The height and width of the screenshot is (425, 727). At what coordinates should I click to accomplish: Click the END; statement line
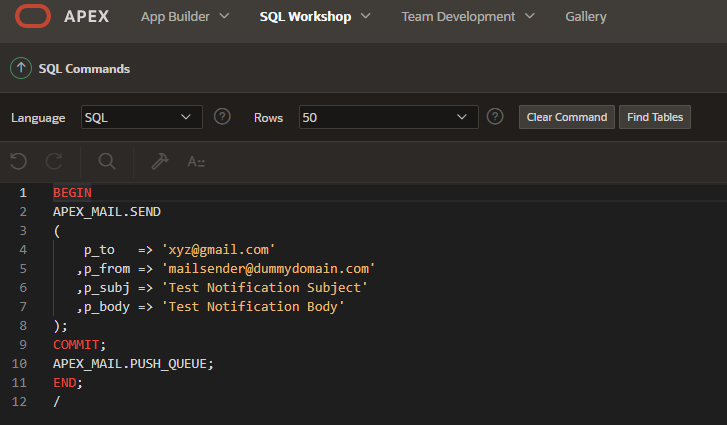pos(68,383)
